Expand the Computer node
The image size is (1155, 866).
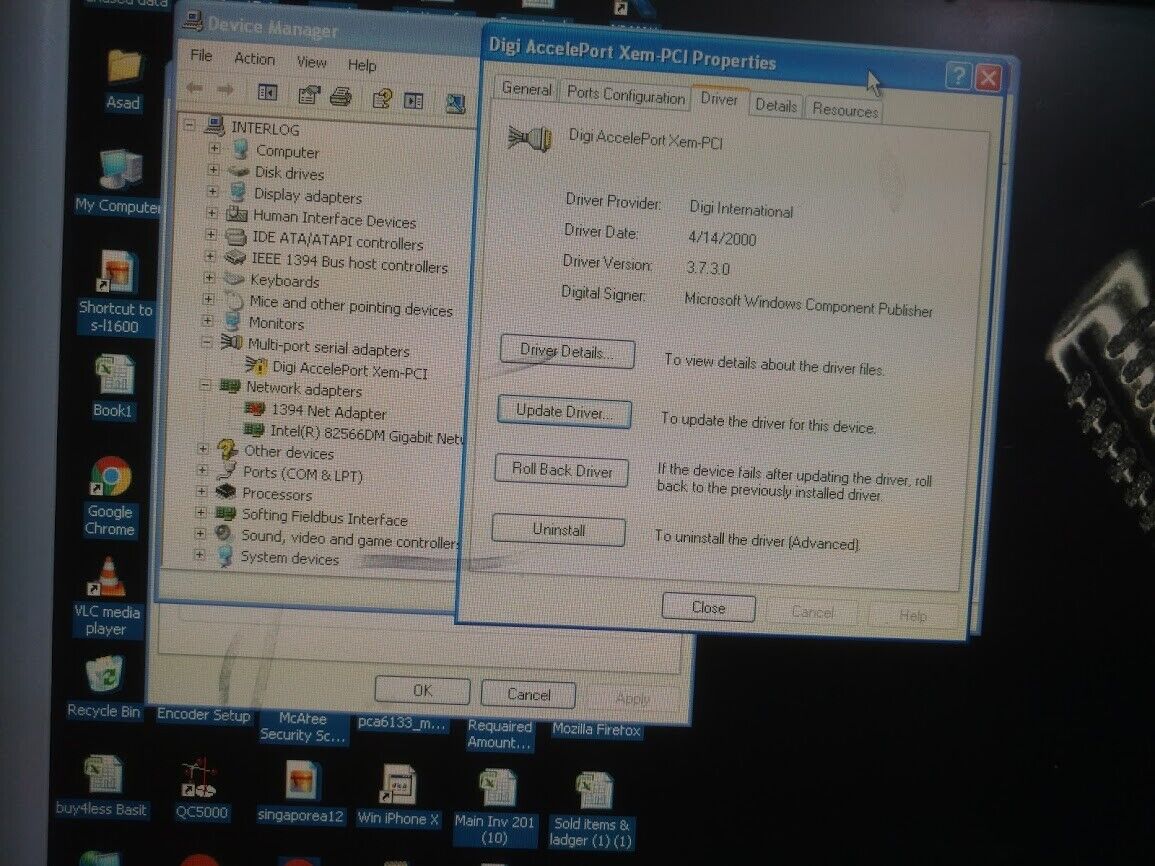[214, 148]
